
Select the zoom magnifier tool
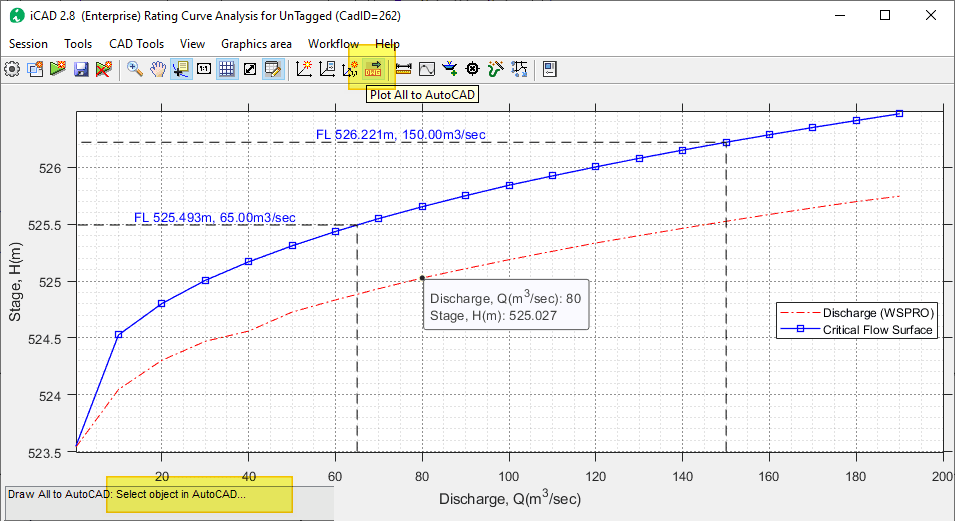(x=134, y=69)
